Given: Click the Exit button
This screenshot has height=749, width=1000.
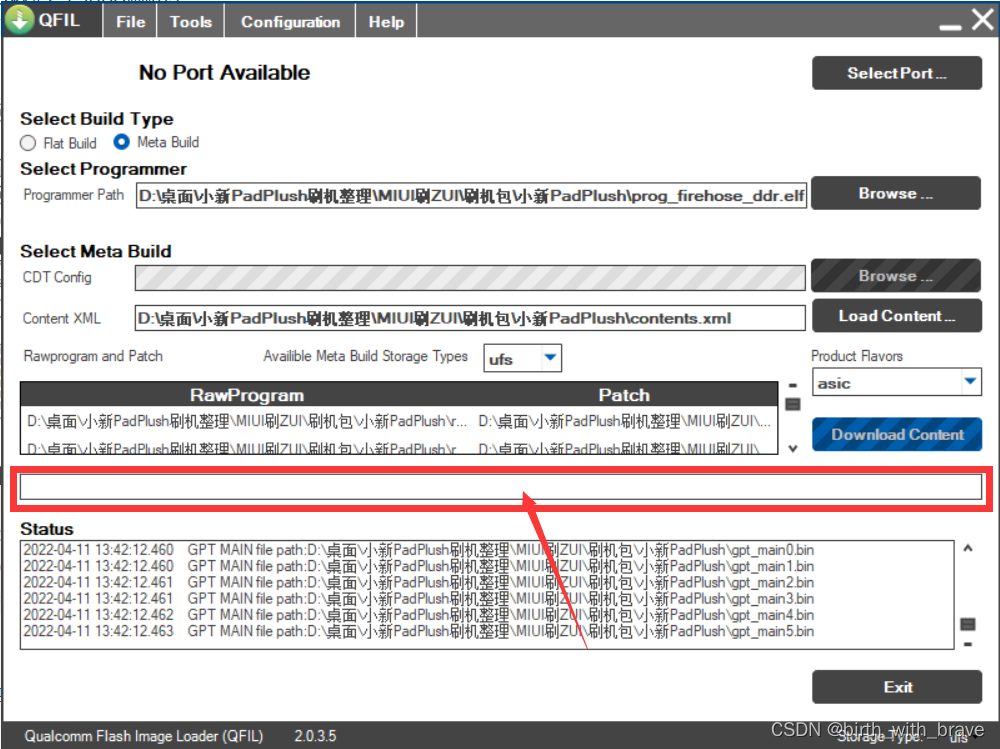Looking at the screenshot, I should [897, 687].
